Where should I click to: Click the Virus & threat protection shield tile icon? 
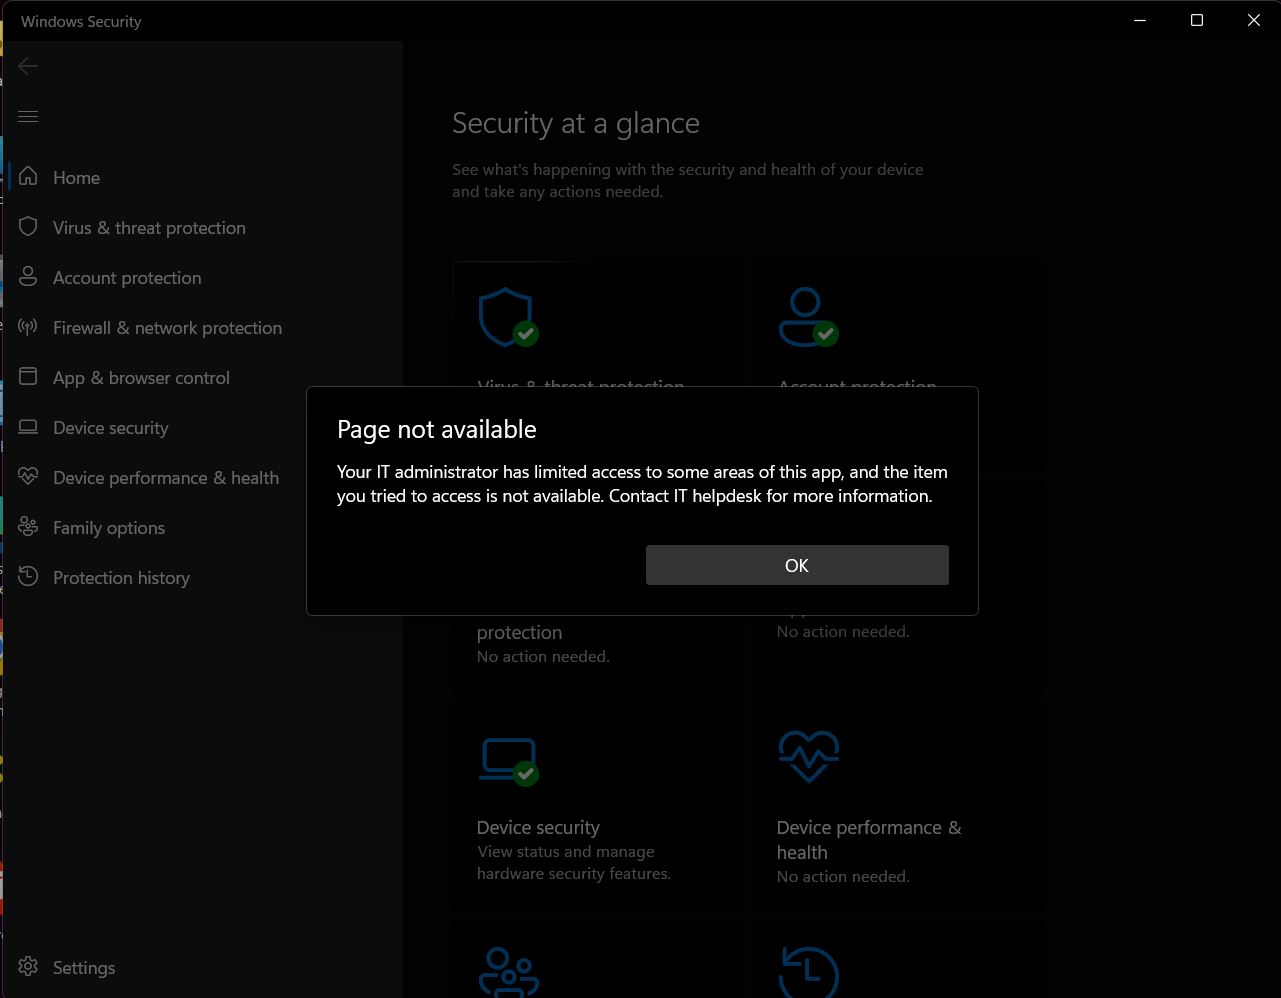[508, 317]
